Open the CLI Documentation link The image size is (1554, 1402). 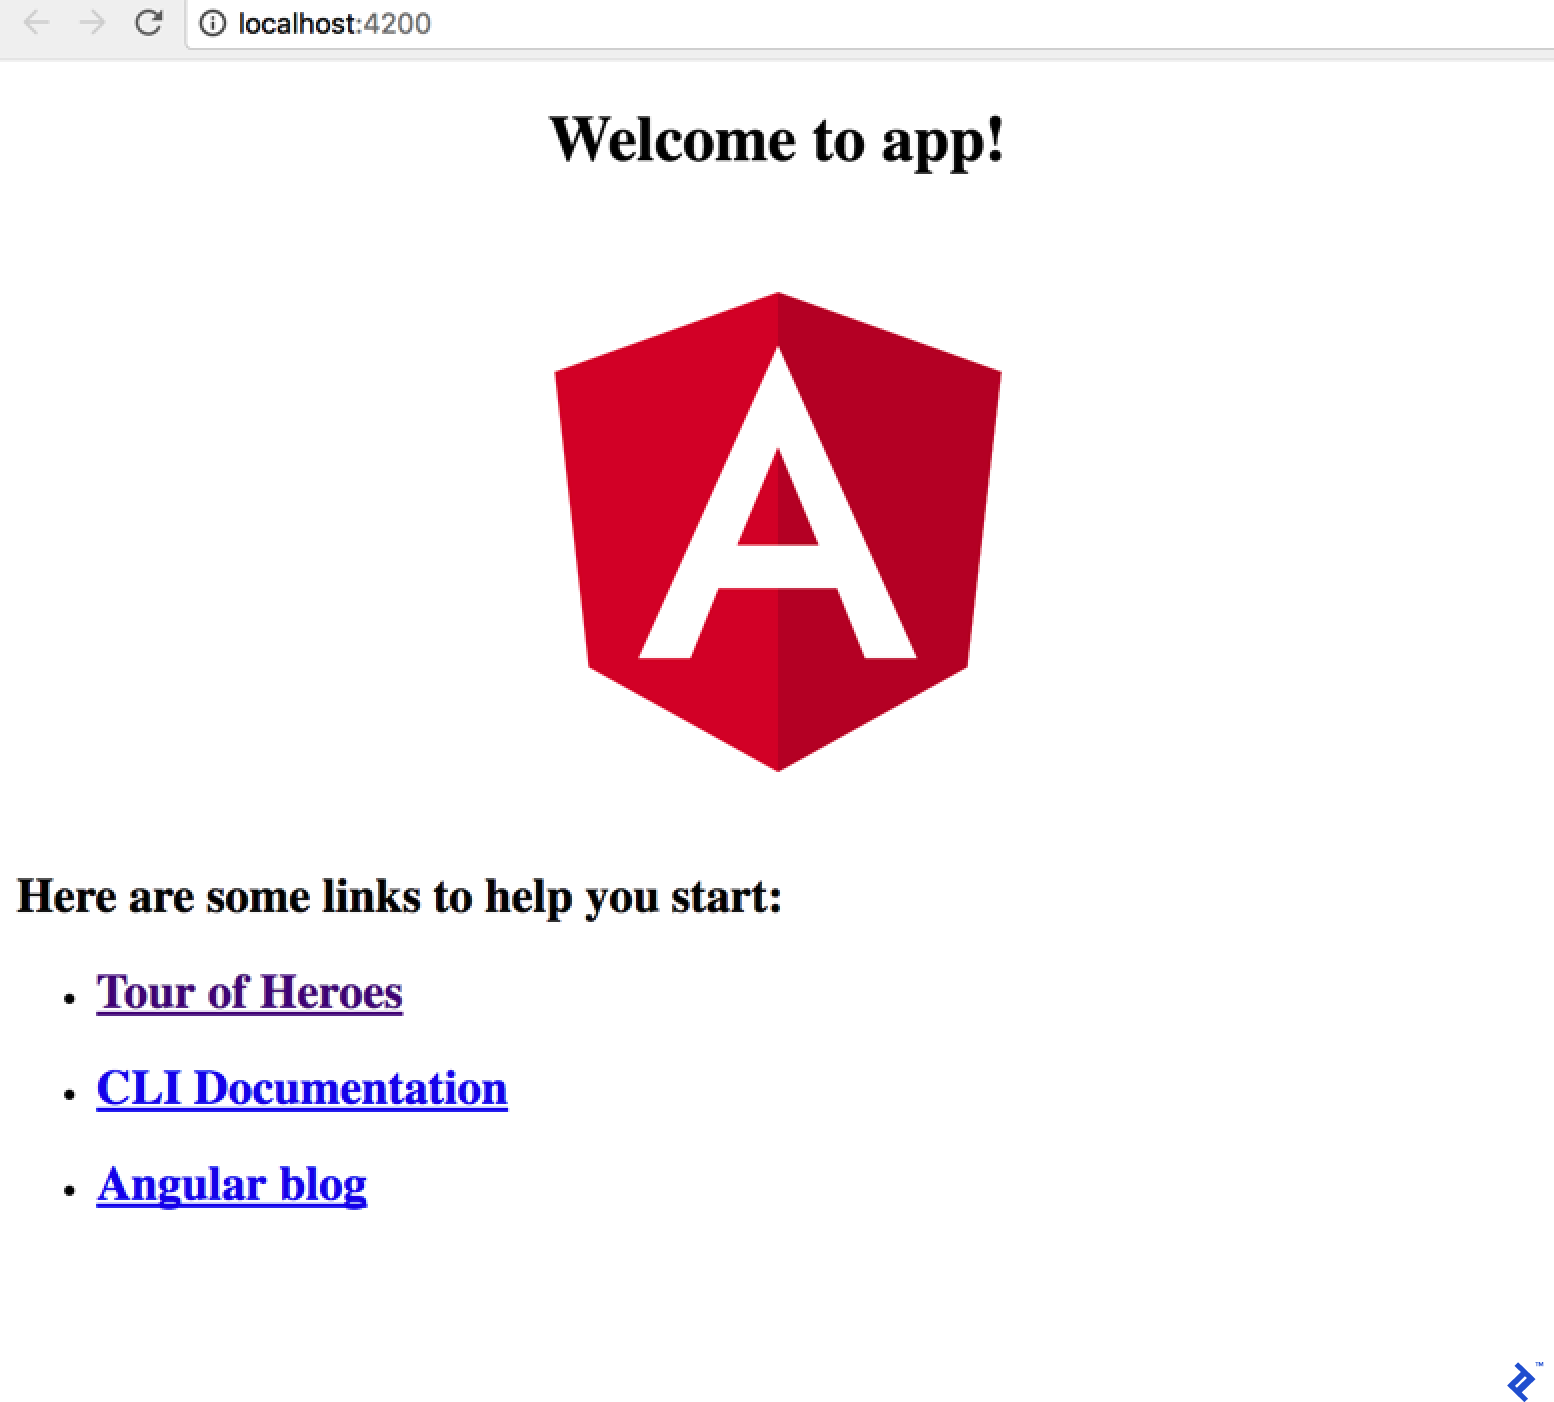[x=301, y=1088]
